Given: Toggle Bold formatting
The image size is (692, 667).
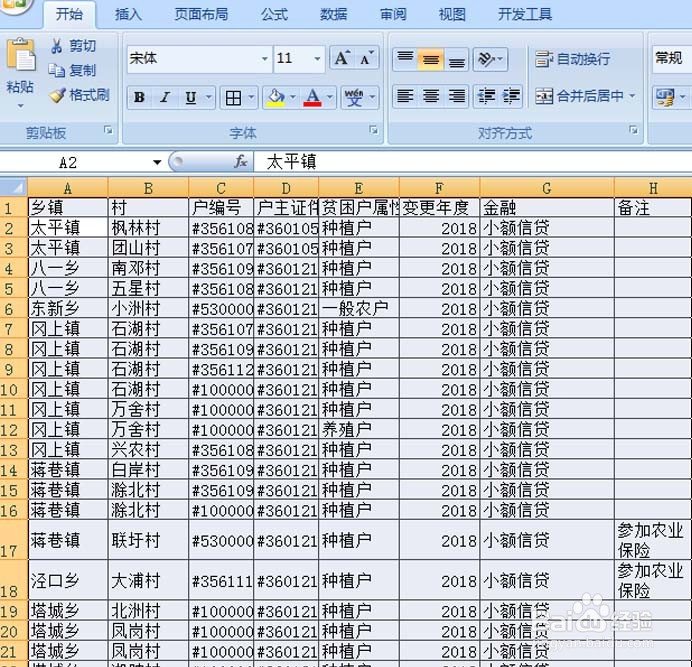Looking at the screenshot, I should (139, 97).
